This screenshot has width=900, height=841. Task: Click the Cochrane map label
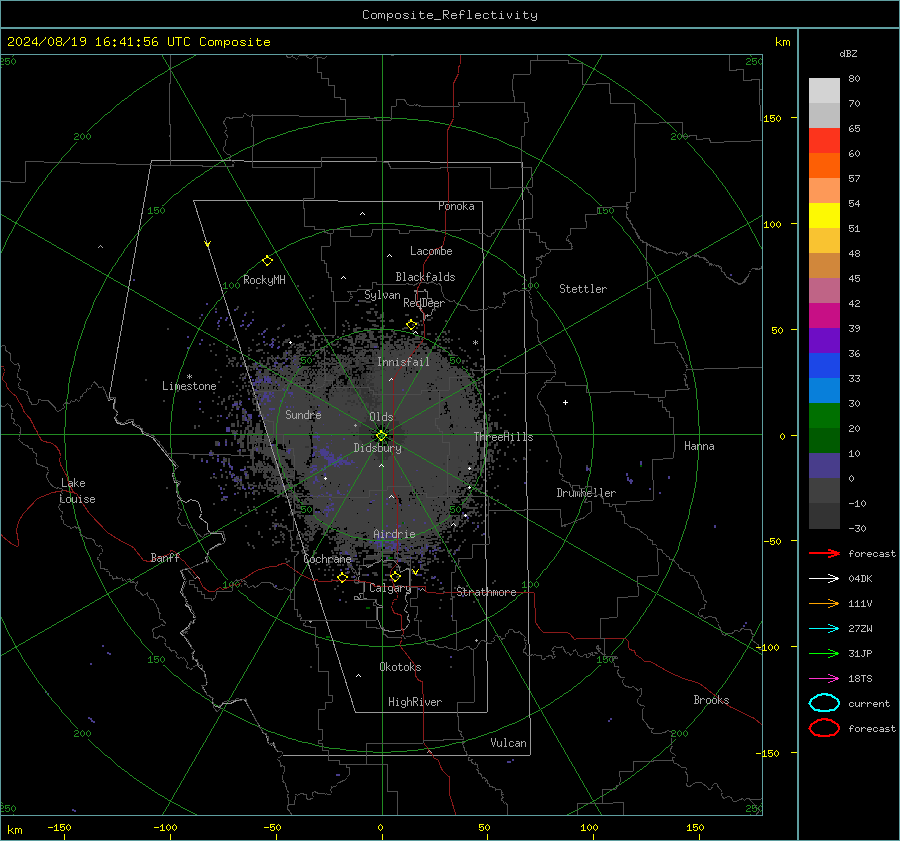click(x=327, y=559)
